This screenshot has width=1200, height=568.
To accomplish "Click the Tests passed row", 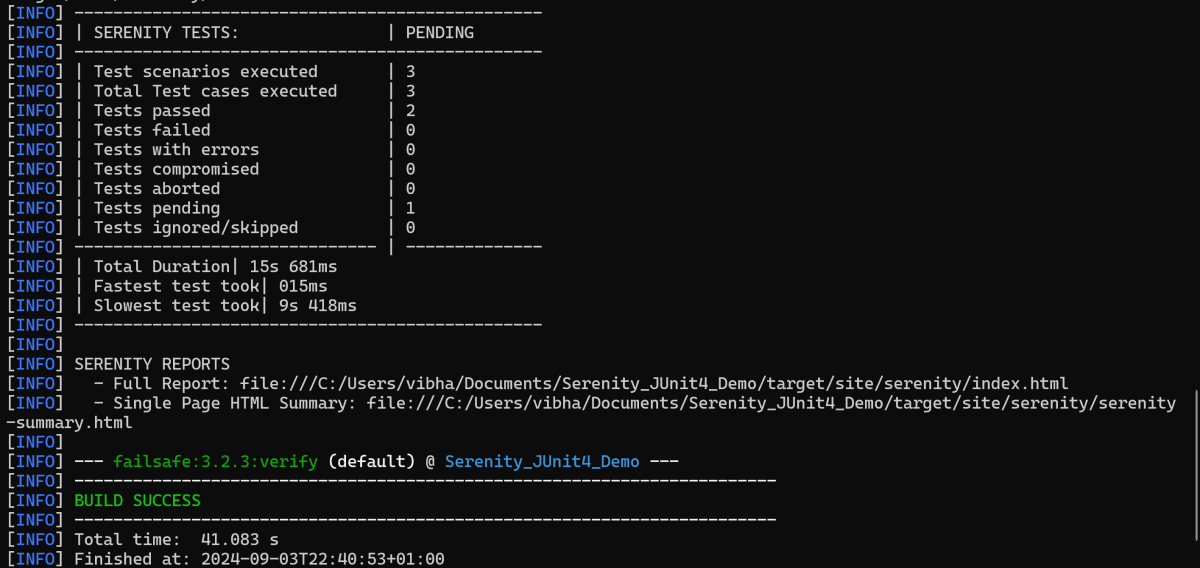I will (x=152, y=110).
